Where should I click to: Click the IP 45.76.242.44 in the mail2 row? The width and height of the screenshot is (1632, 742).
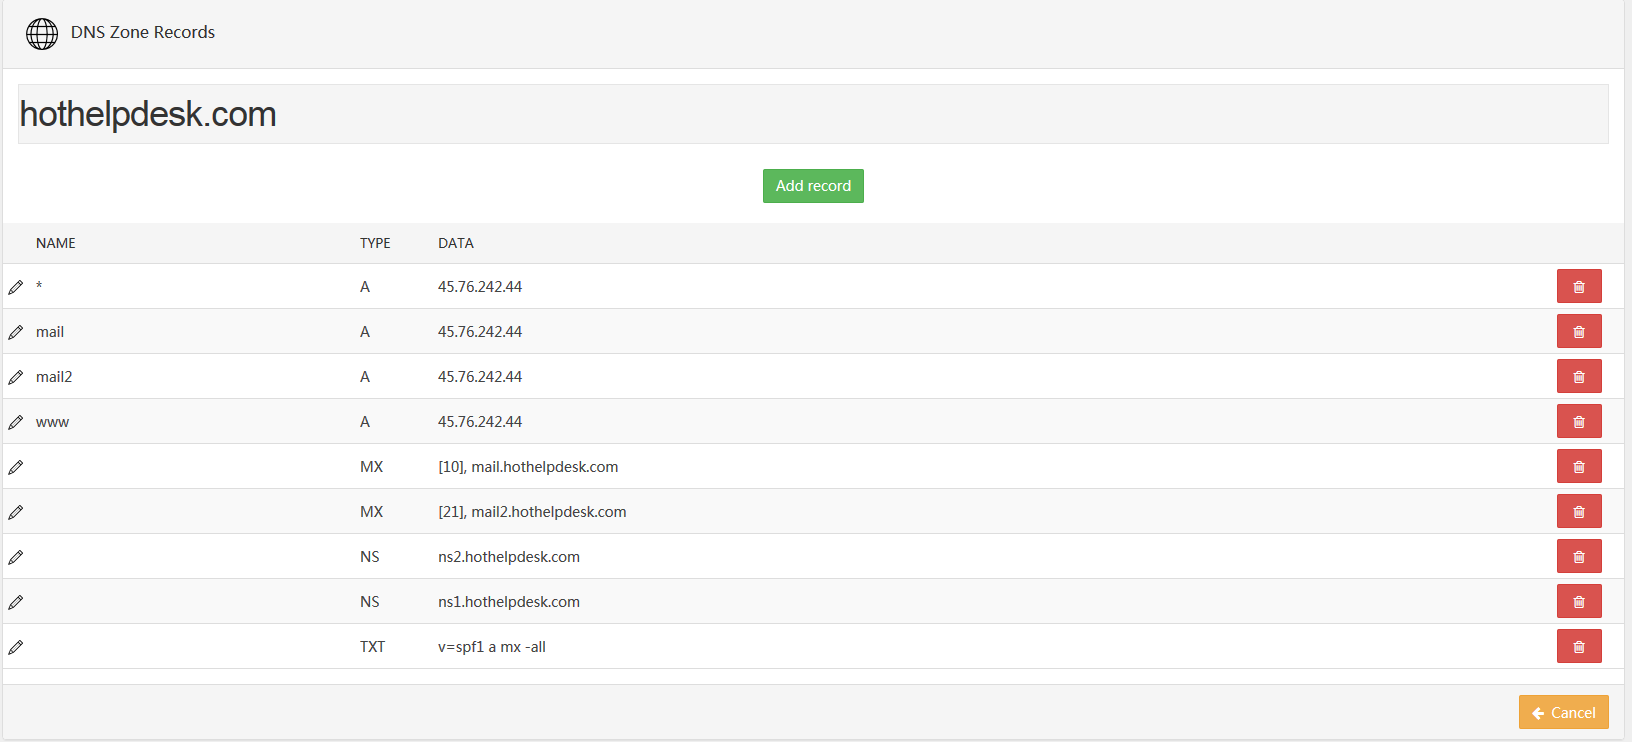click(x=480, y=377)
